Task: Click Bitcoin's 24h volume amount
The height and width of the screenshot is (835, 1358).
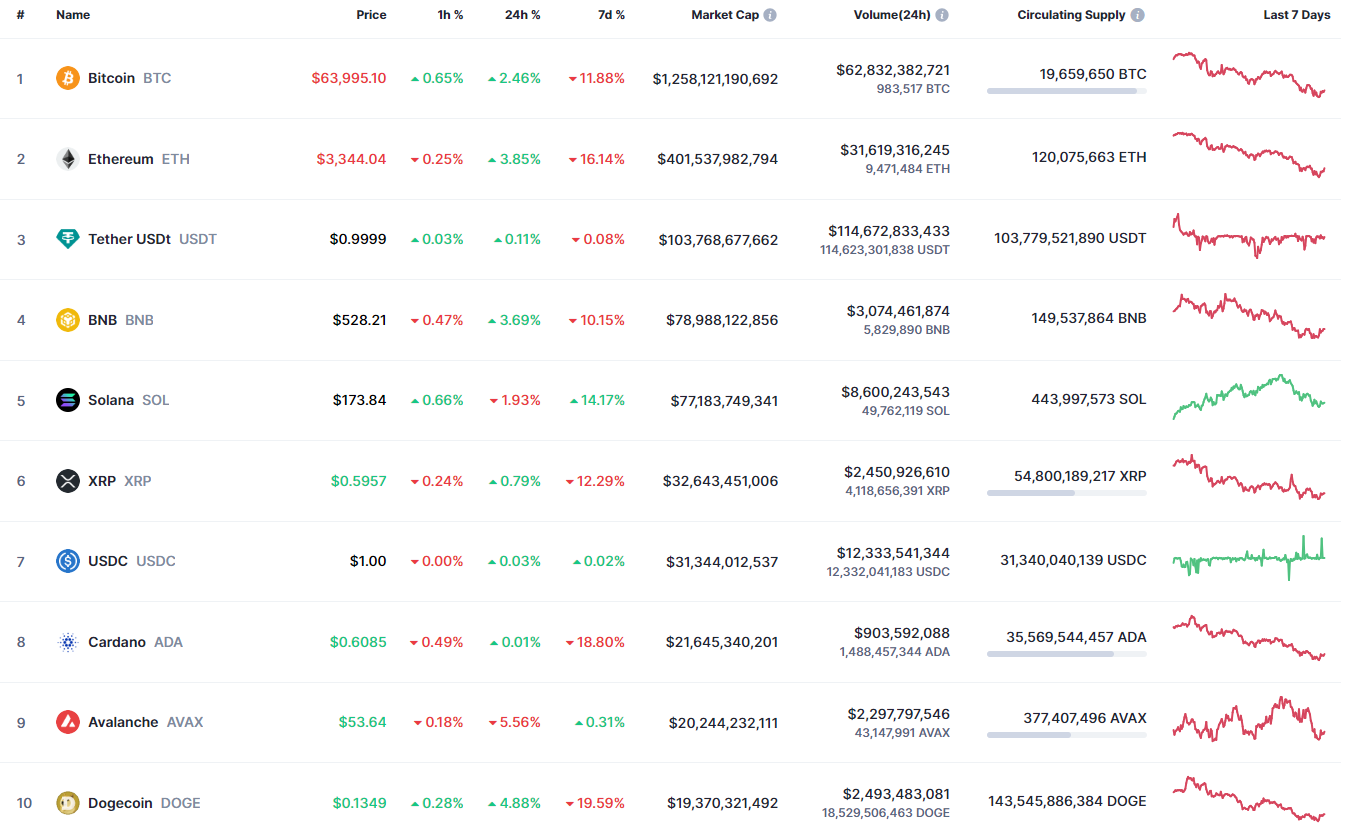Action: 893,70
